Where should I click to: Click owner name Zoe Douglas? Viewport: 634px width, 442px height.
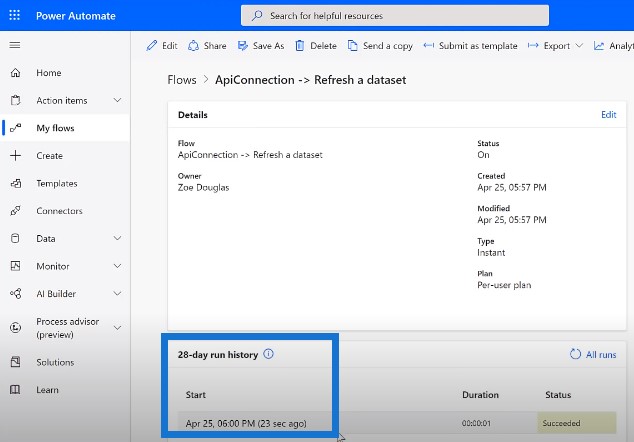point(203,187)
